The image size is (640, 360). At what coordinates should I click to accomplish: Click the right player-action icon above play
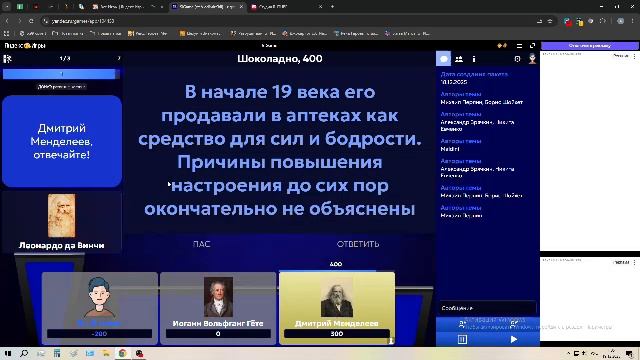click(x=514, y=324)
